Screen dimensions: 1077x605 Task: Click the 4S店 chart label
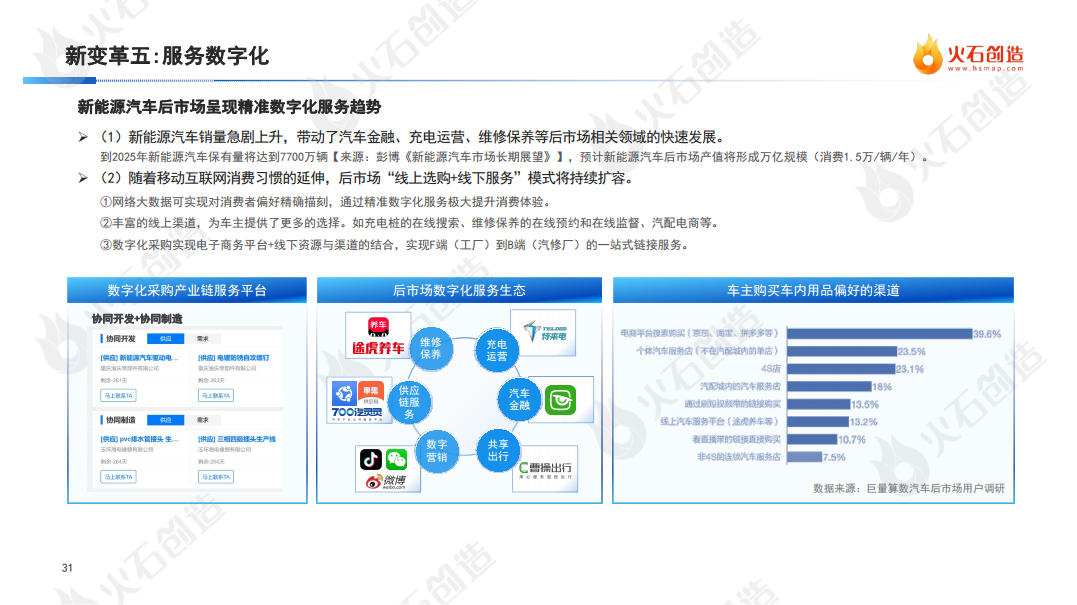pyautogui.click(x=771, y=369)
